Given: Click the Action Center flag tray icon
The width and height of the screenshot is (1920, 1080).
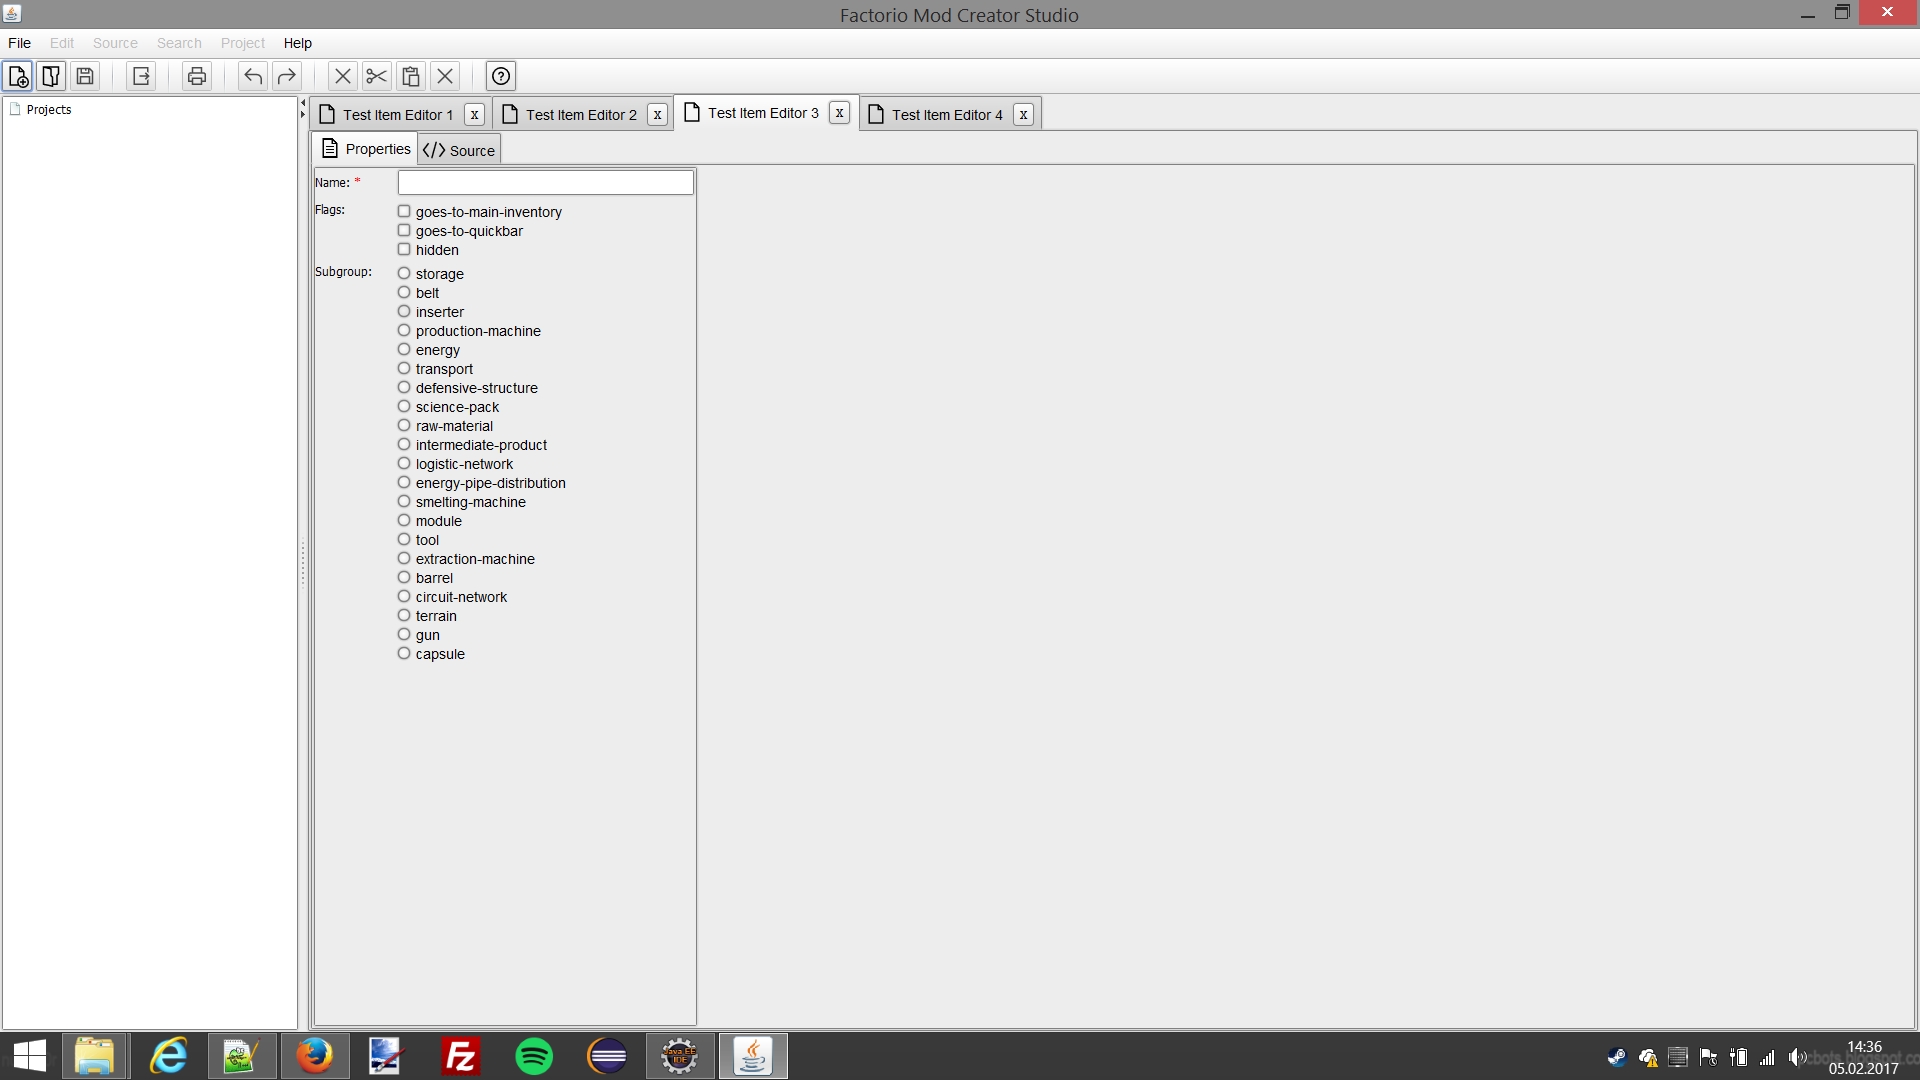Looking at the screenshot, I should [1708, 1057].
